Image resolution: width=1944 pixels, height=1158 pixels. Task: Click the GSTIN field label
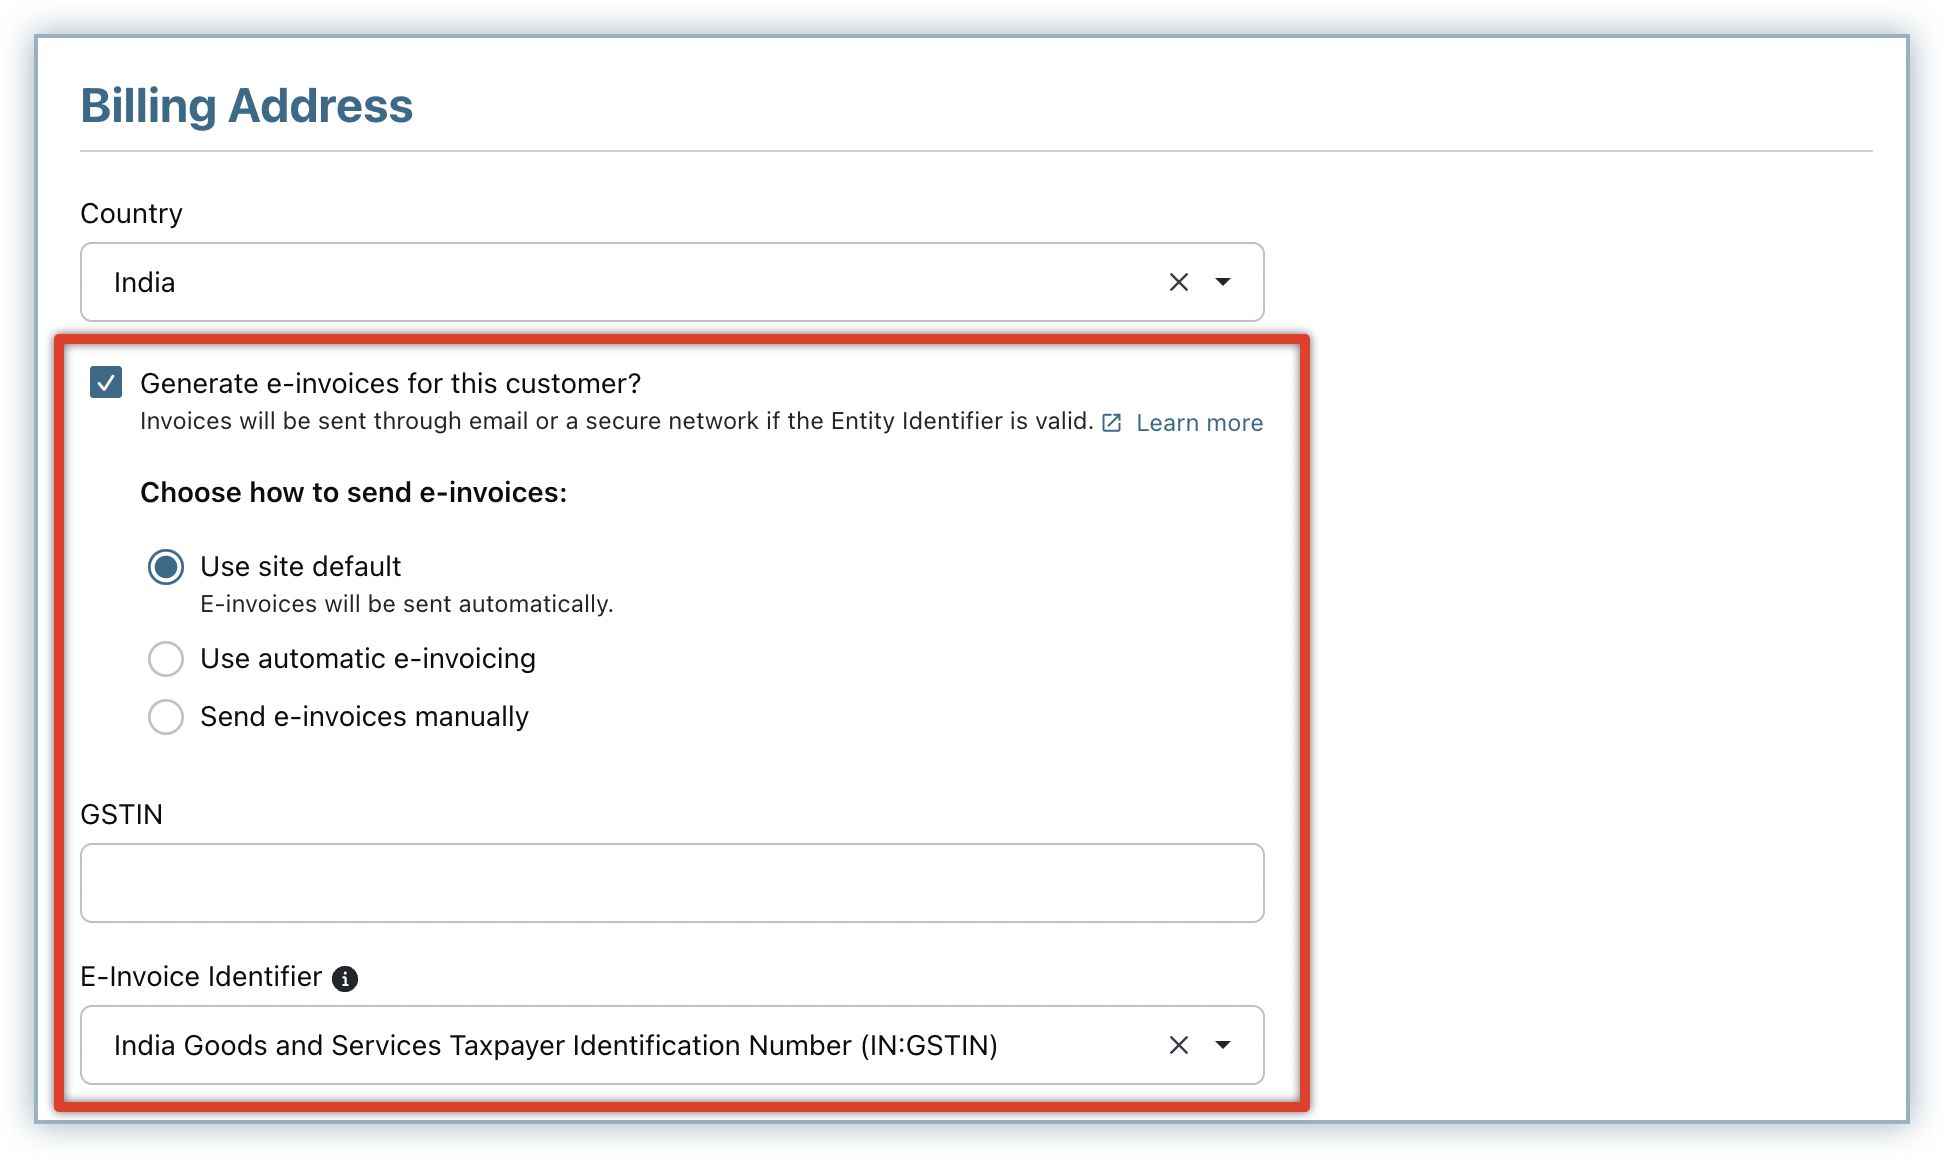pyautogui.click(x=121, y=815)
